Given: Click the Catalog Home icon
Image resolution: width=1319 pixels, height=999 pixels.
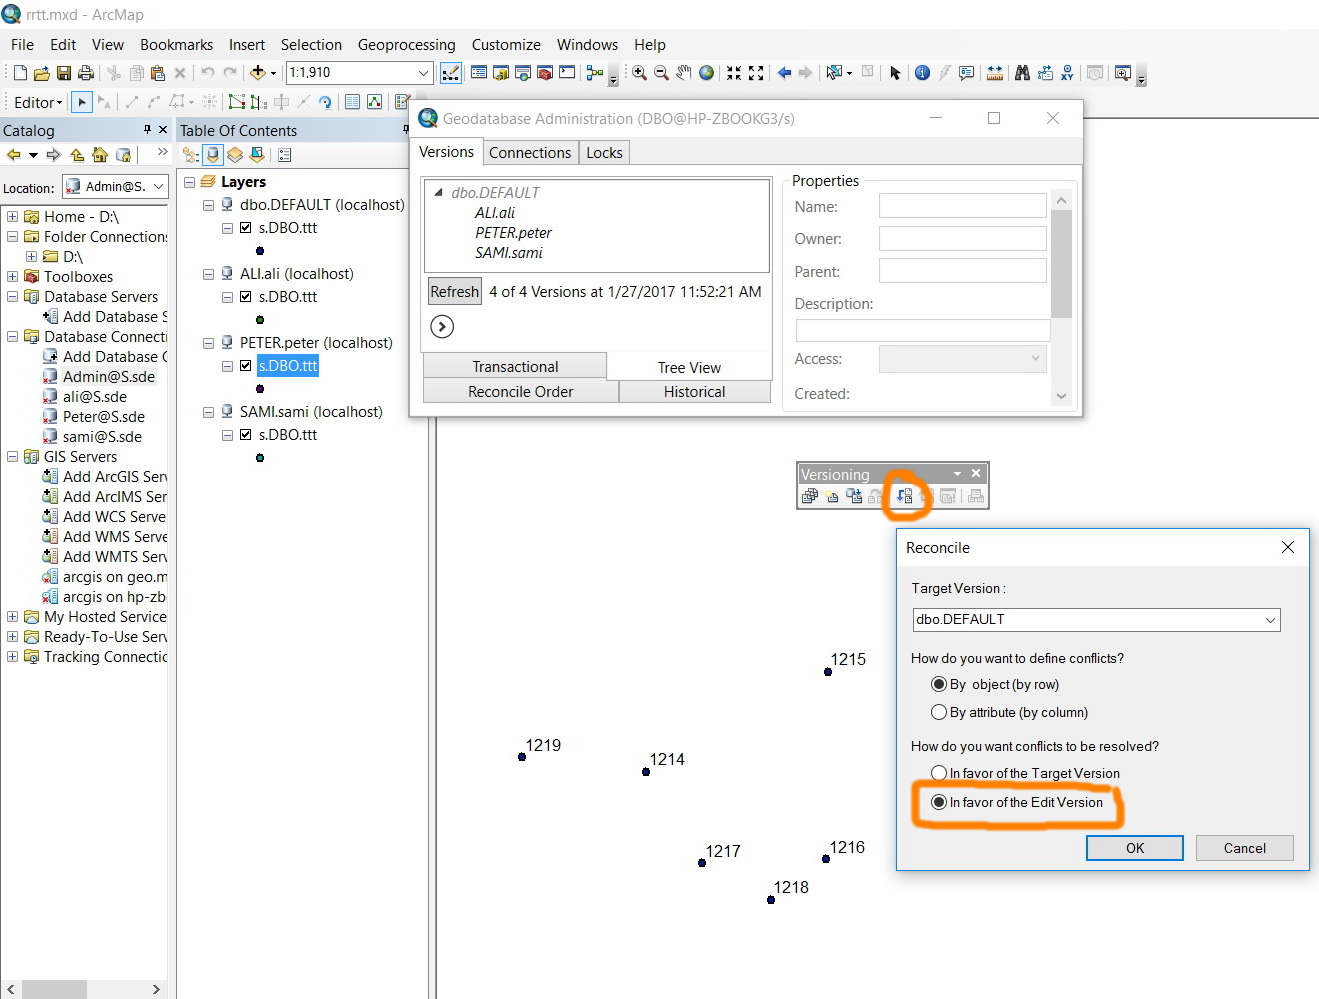Looking at the screenshot, I should pos(100,155).
